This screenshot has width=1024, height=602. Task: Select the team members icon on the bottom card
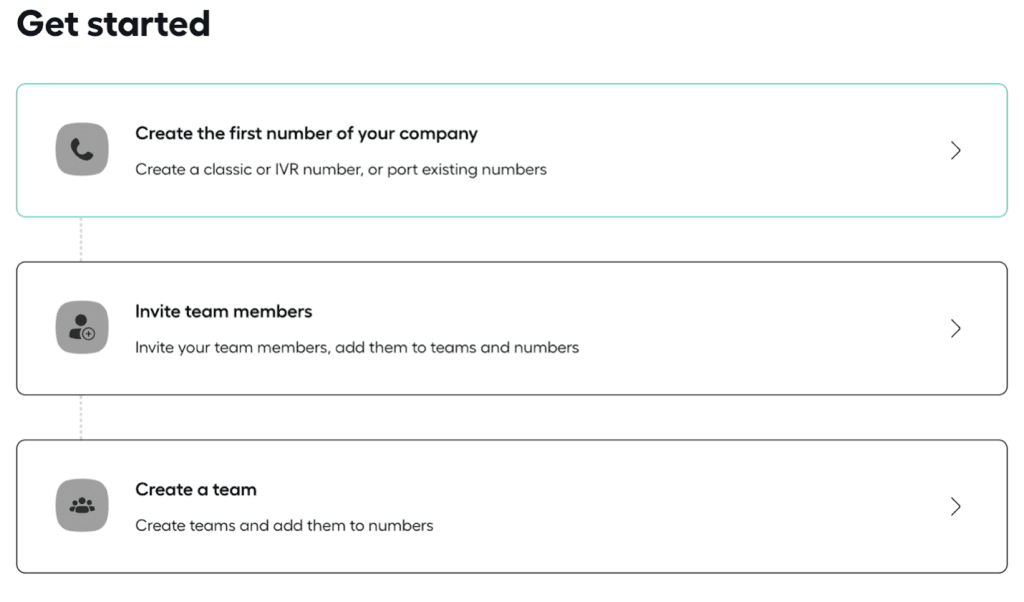pos(82,505)
